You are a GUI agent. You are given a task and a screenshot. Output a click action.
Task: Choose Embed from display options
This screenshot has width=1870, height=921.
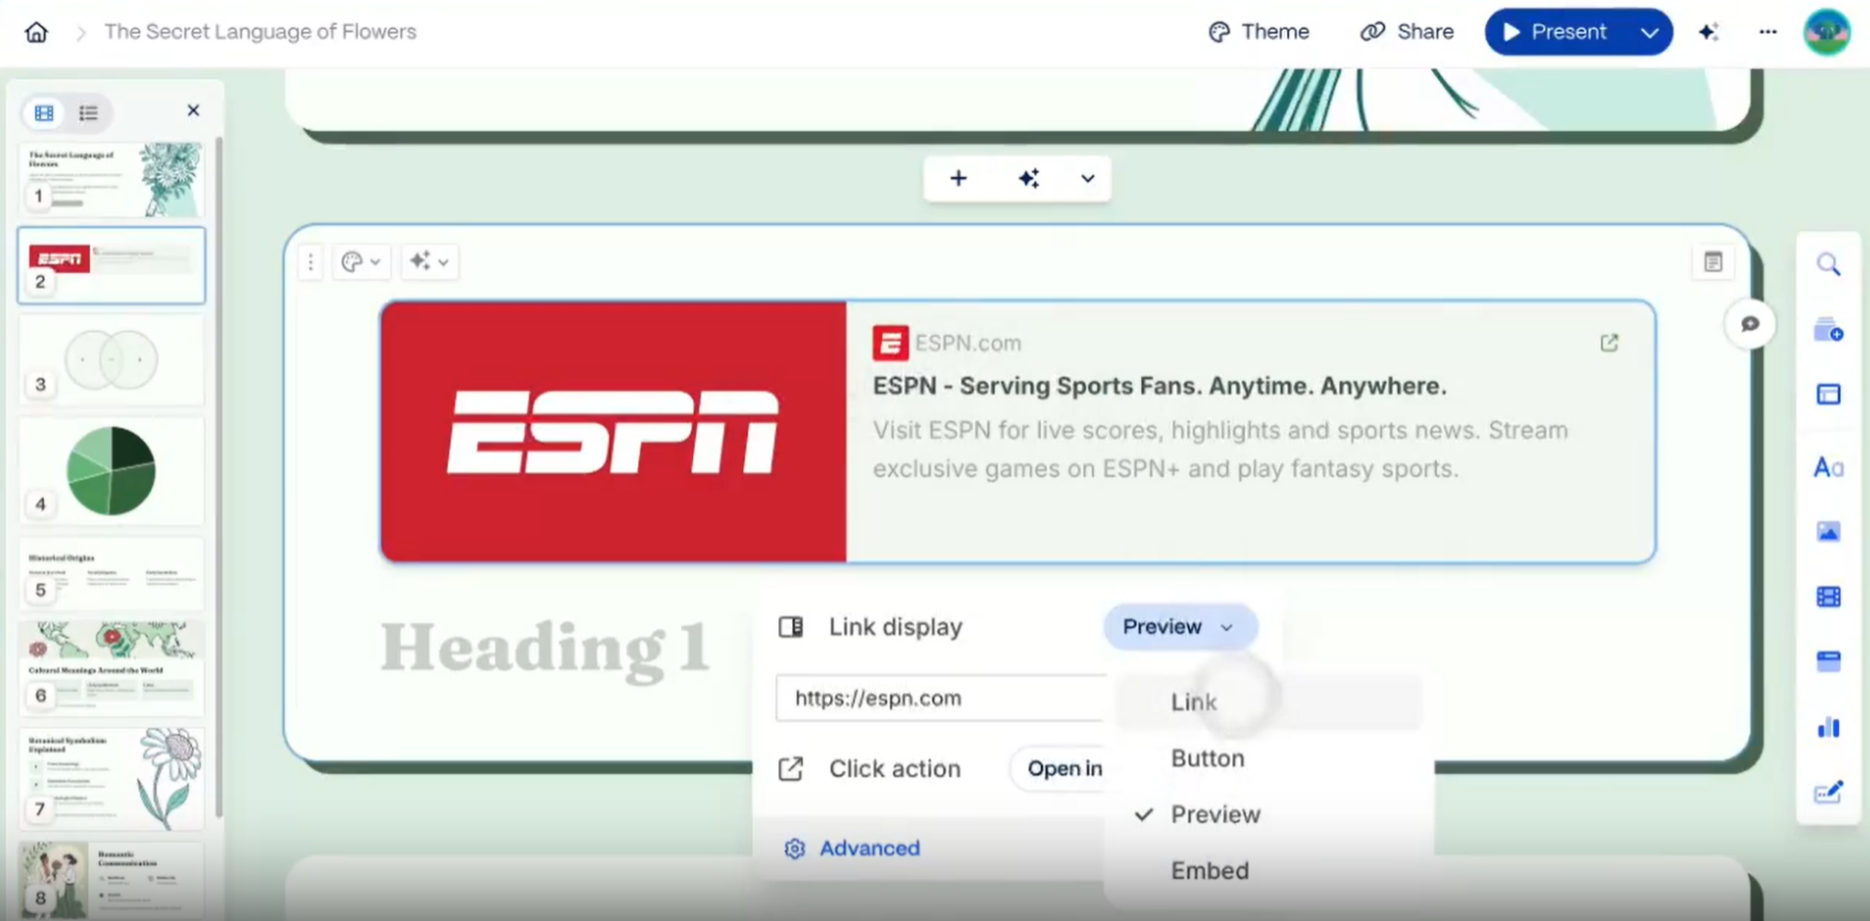pos(1209,870)
